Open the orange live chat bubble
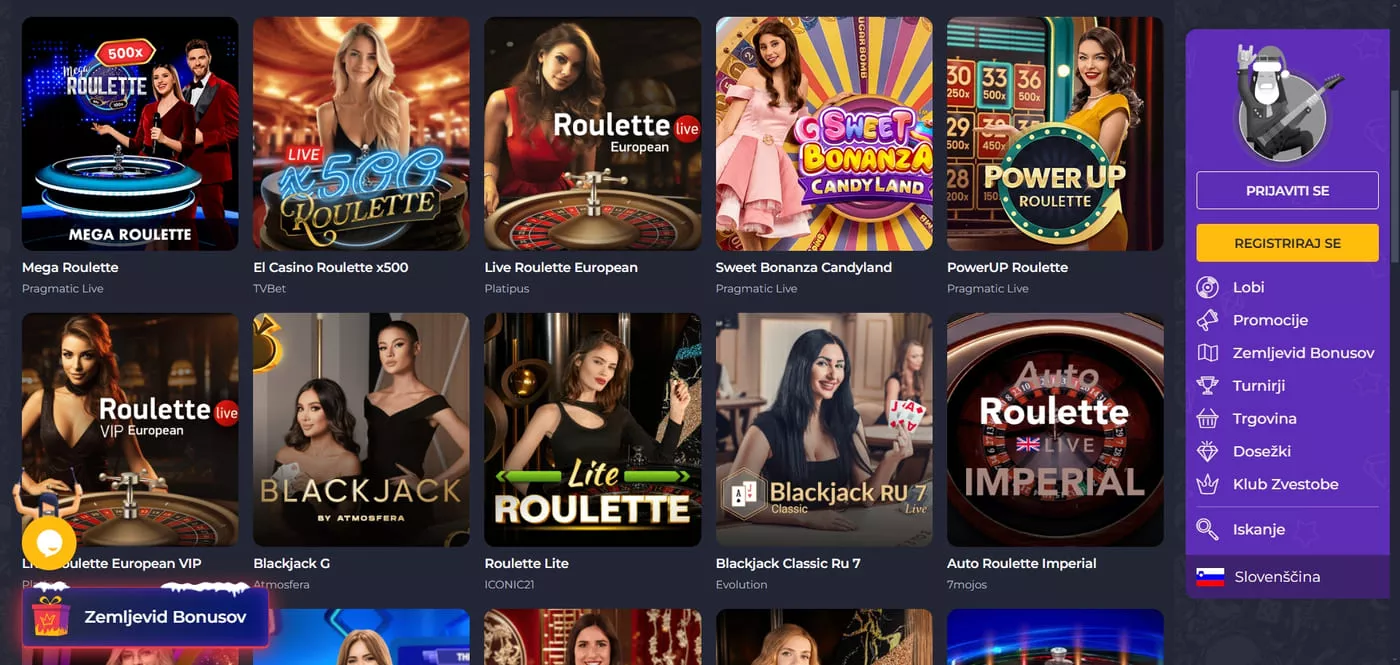Image resolution: width=1400 pixels, height=665 pixels. (x=49, y=543)
